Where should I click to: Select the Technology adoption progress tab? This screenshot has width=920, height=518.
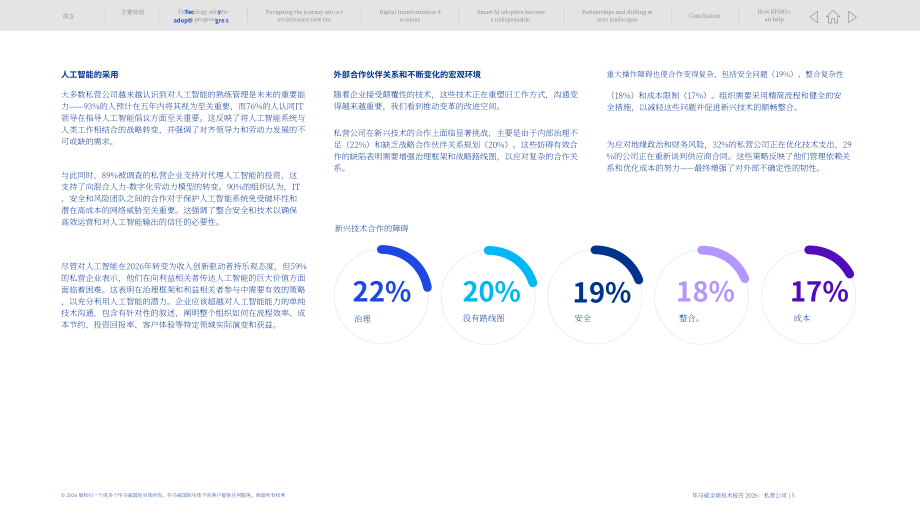click(203, 16)
